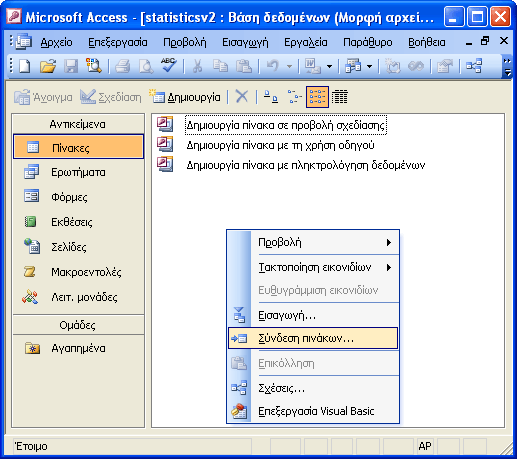Select Δημιουργία πίνακα σε προβολή σχεδίασης
The width and height of the screenshot is (517, 459).
pyautogui.click(x=286, y=125)
